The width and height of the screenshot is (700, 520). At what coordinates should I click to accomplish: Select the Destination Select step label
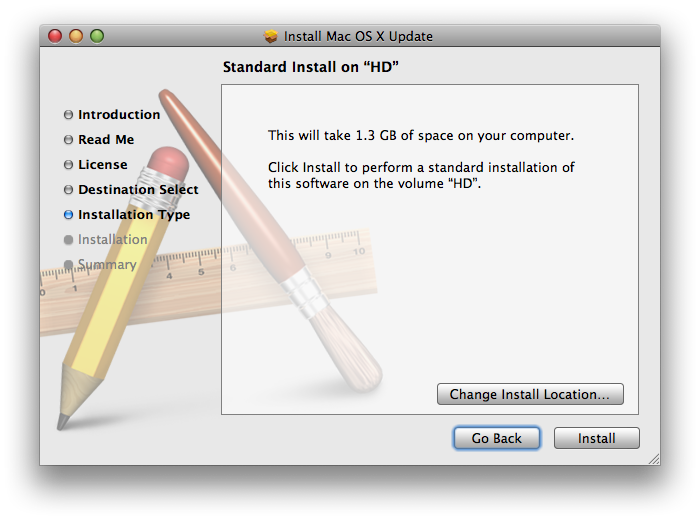pyautogui.click(x=138, y=190)
